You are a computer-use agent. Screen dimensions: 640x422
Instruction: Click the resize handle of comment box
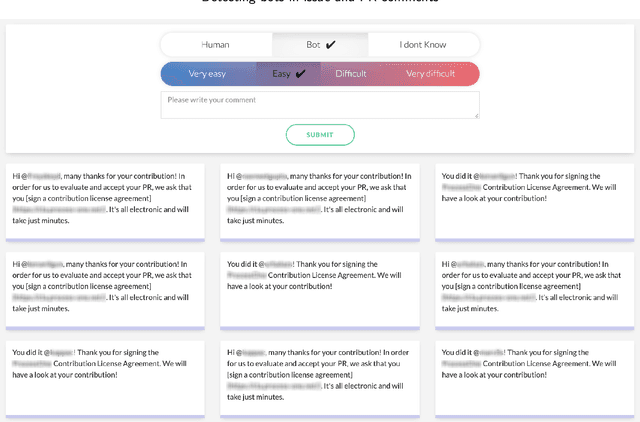point(476,116)
